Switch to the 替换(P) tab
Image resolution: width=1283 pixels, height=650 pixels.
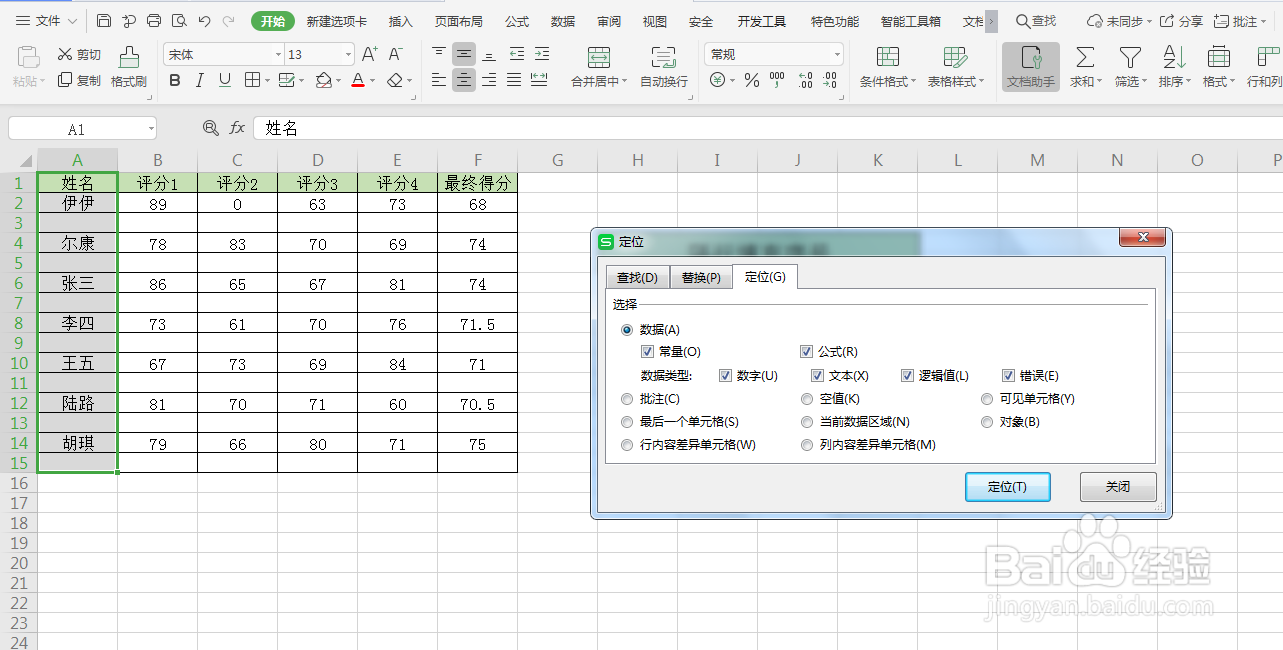[701, 277]
